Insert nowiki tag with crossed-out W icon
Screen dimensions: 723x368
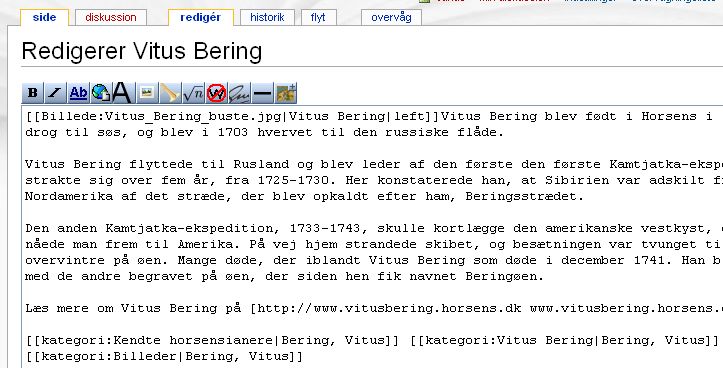(x=216, y=93)
